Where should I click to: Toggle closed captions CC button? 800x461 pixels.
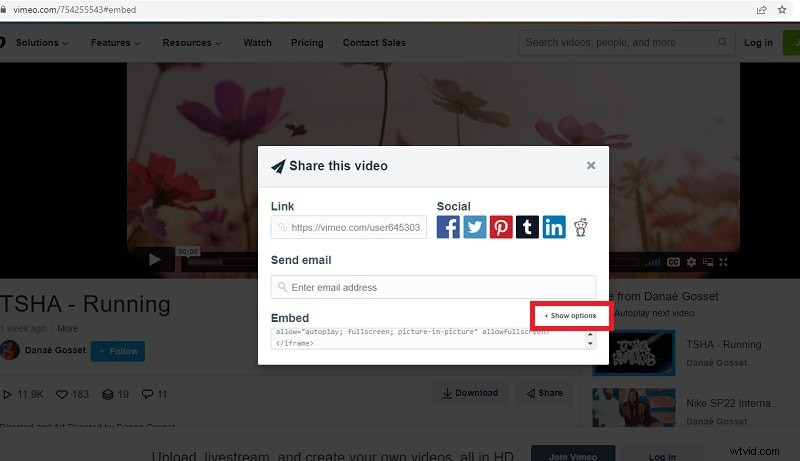(x=673, y=262)
